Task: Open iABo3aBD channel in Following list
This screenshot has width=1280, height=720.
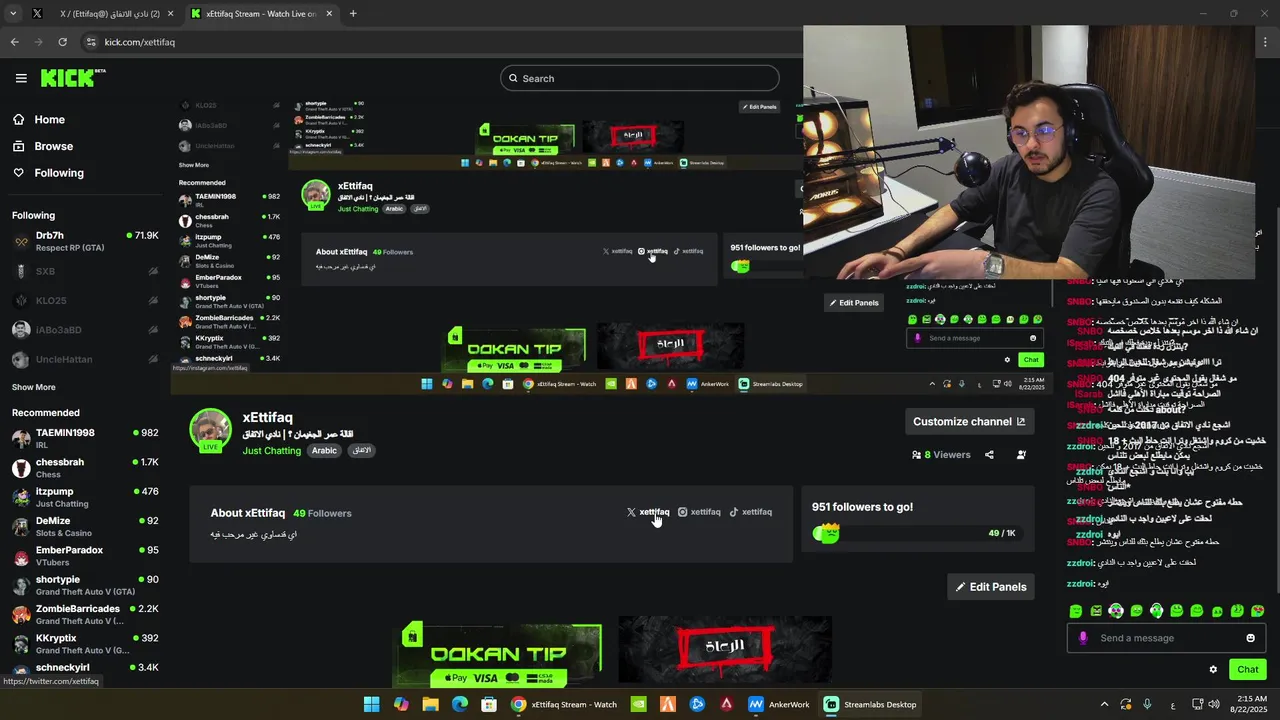Action: pos(85,330)
